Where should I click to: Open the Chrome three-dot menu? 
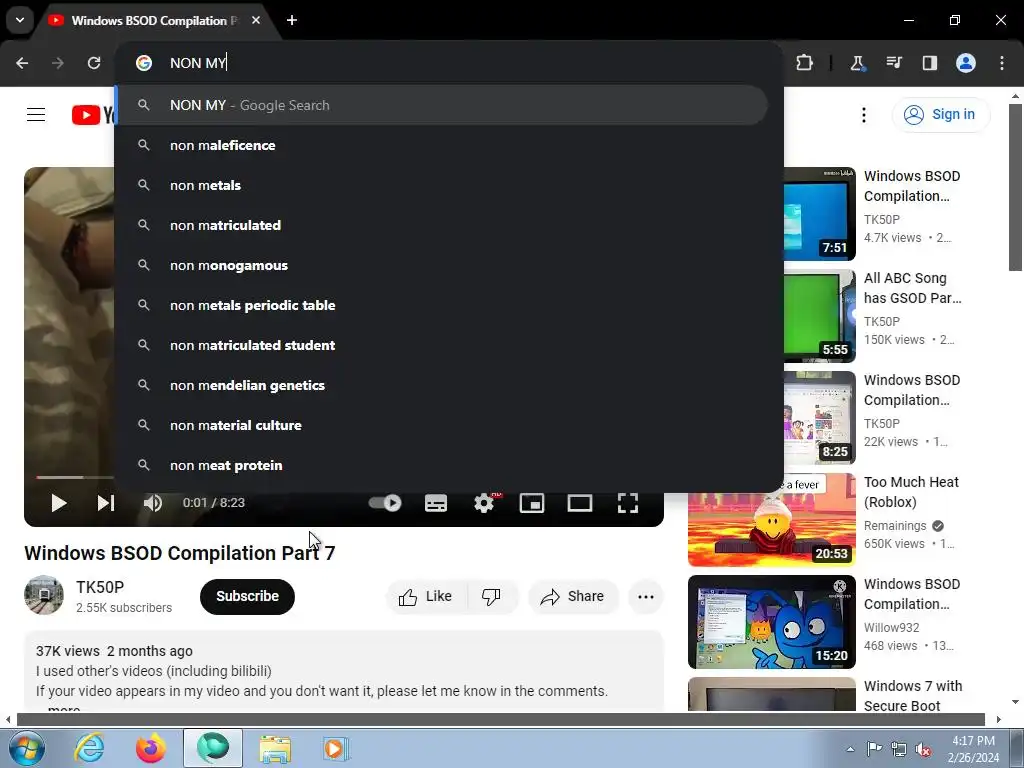[x=1002, y=63]
